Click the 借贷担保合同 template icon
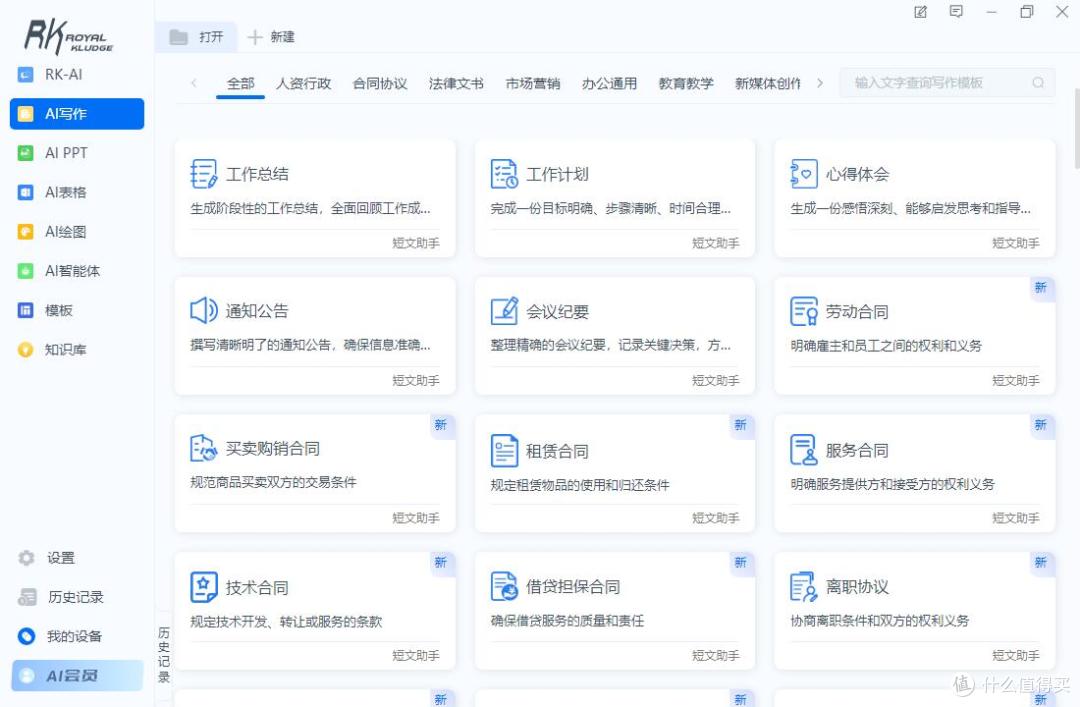This screenshot has width=1080, height=707. (x=504, y=586)
